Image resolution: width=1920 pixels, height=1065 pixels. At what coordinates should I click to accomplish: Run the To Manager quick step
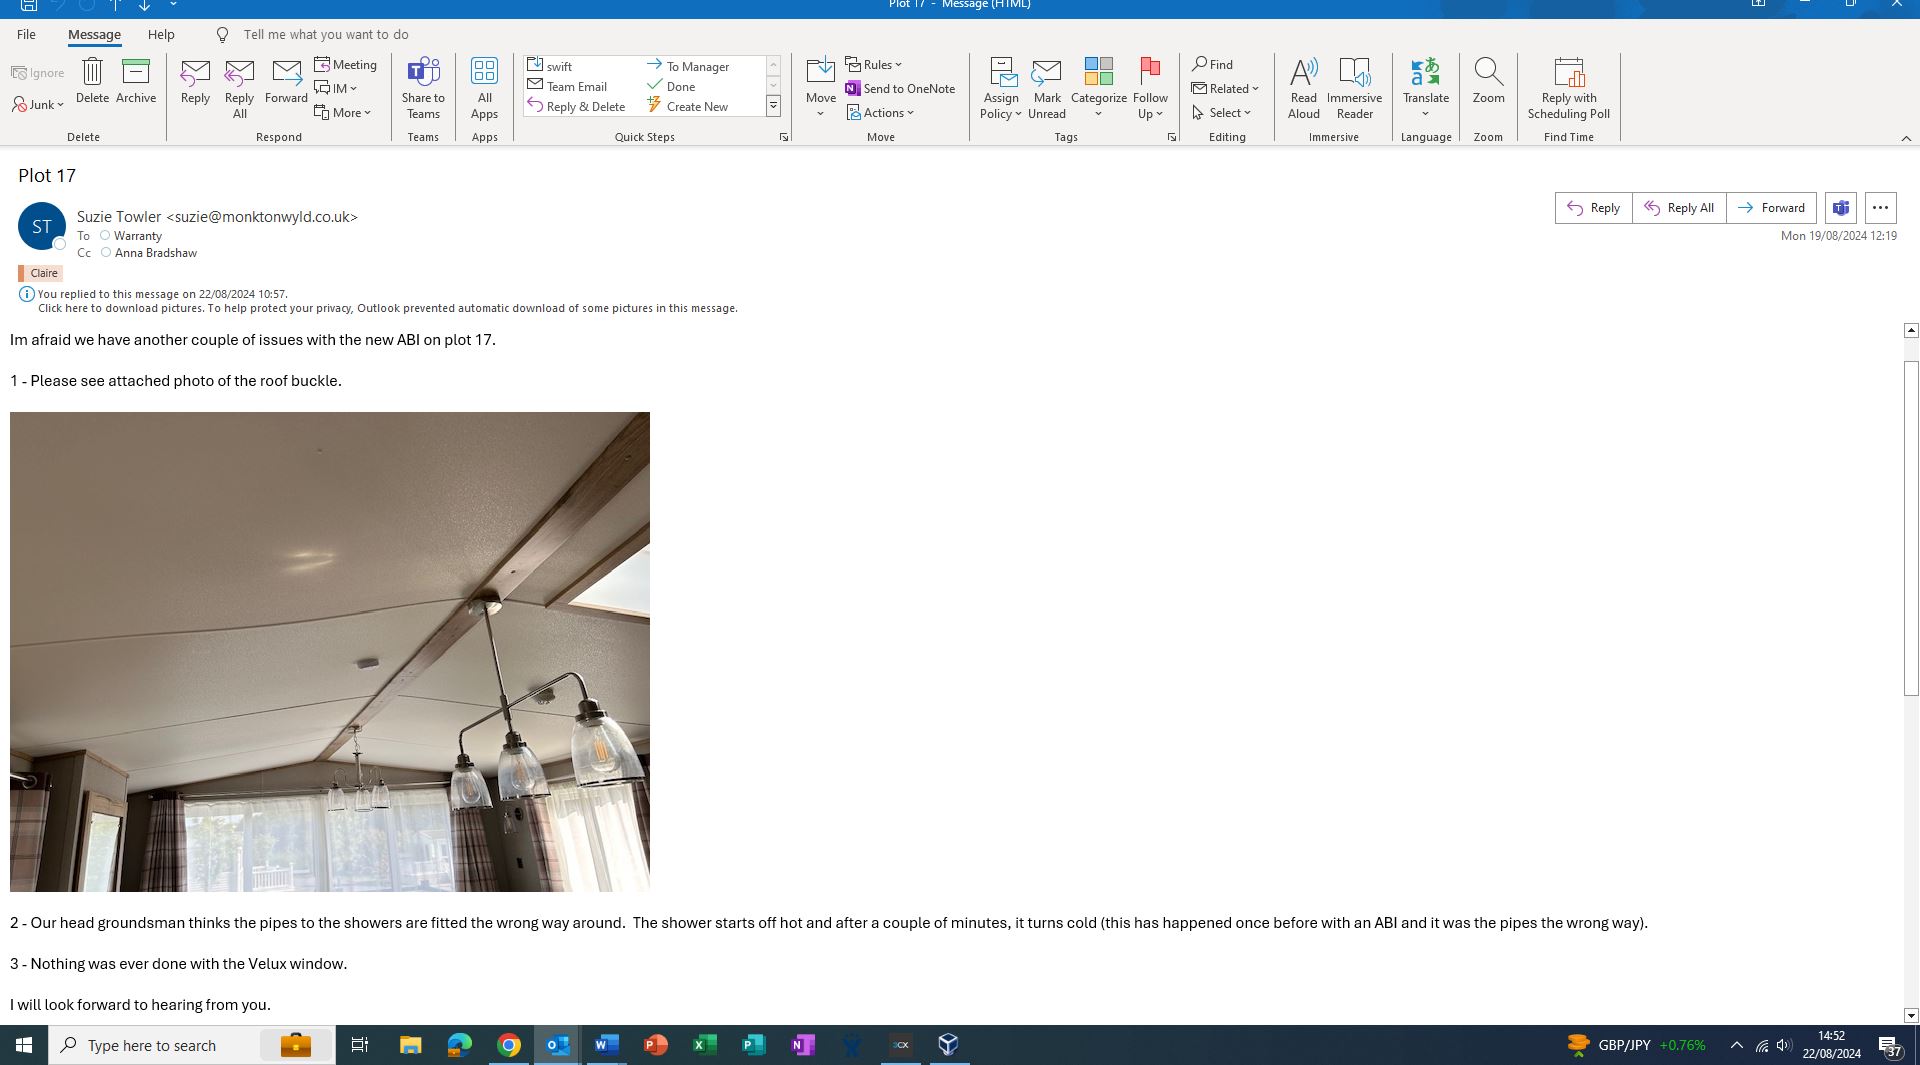(x=688, y=66)
